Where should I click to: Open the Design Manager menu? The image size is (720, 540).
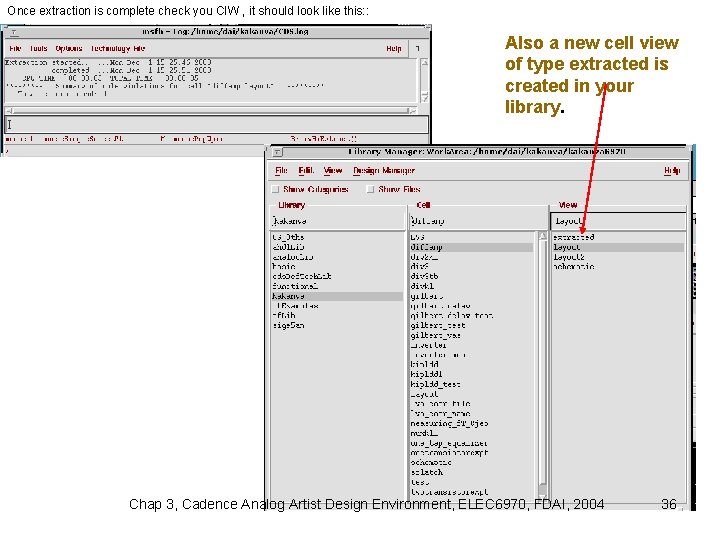click(384, 170)
